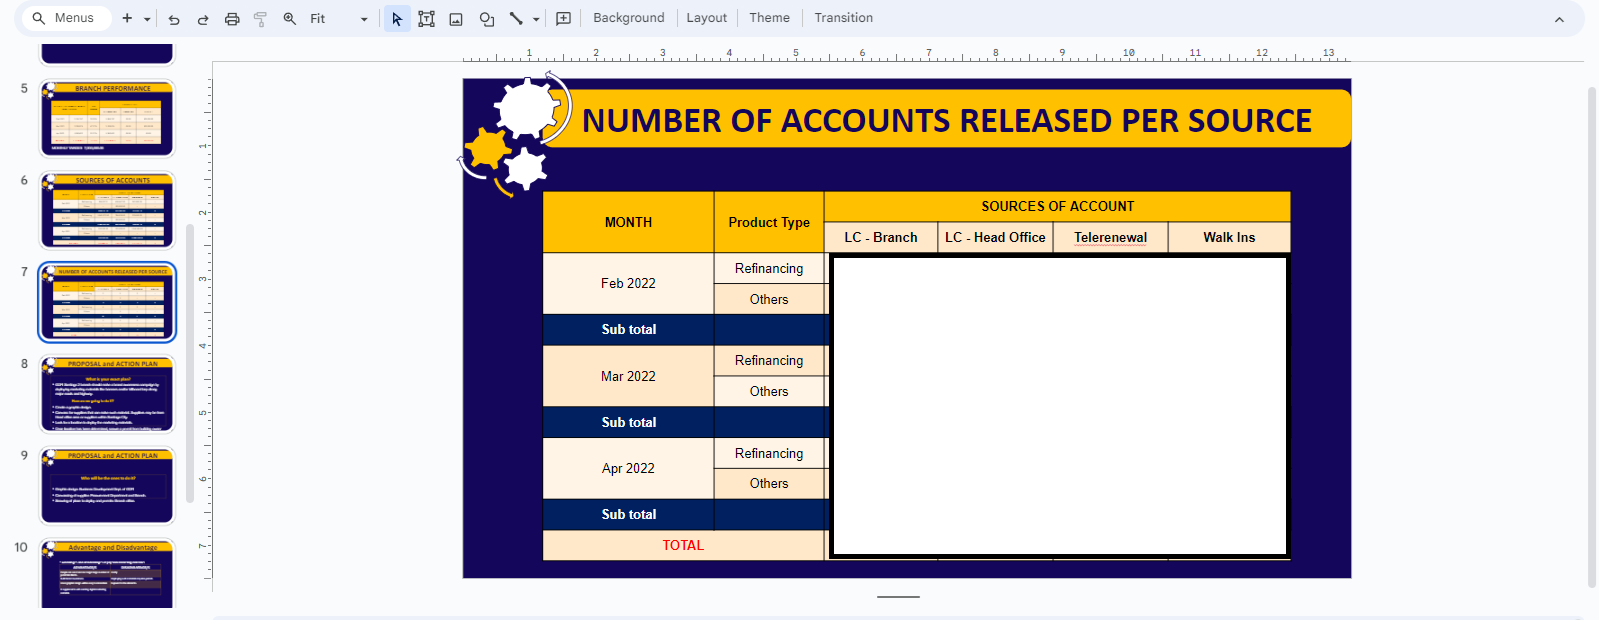The image size is (1599, 620).
Task: Select slide 6 Sources of Accounts thumbnail
Action: [107, 211]
